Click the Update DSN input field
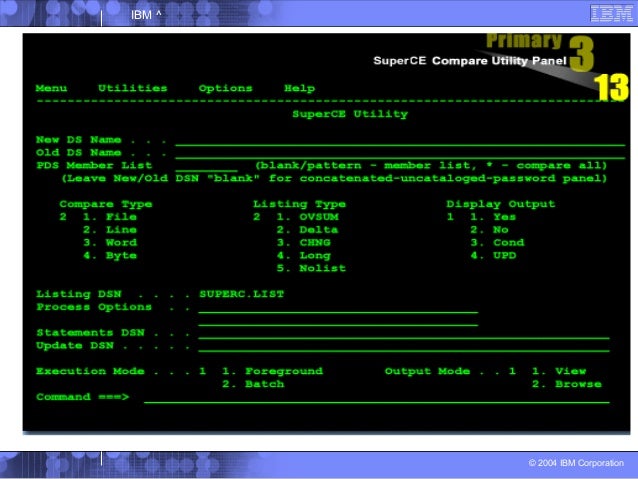 click(404, 346)
